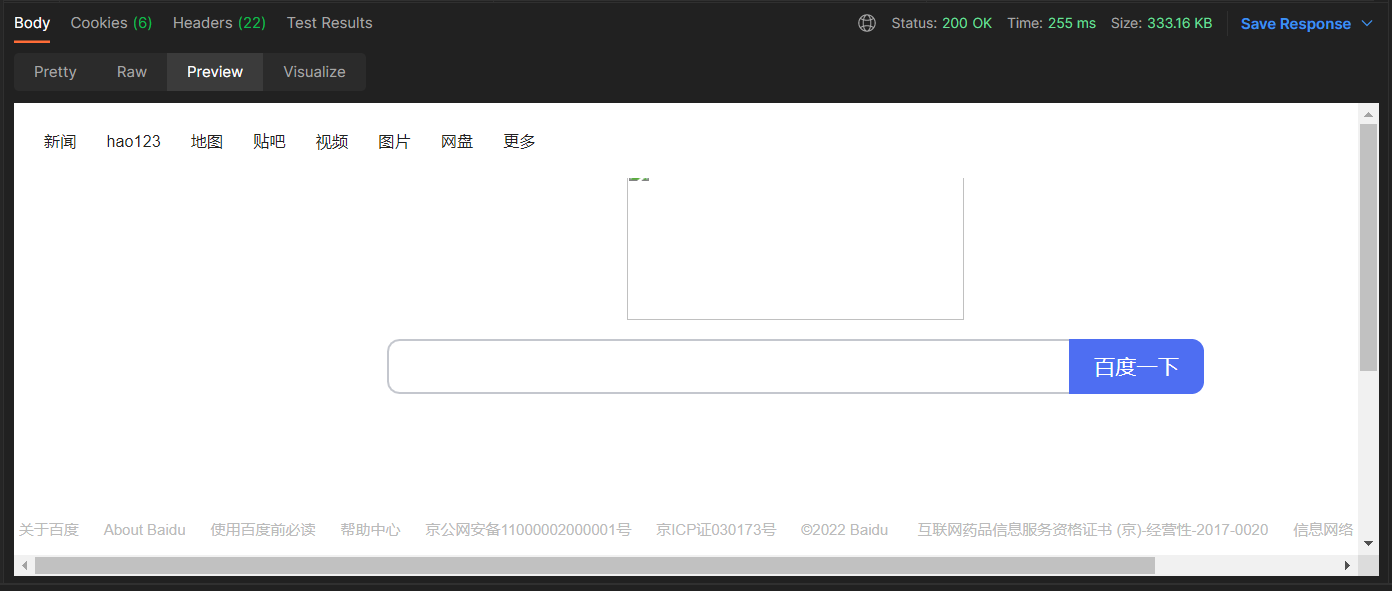1392x591 pixels.
Task: Click the vertical scrollbar up arrow
Action: 1368,114
